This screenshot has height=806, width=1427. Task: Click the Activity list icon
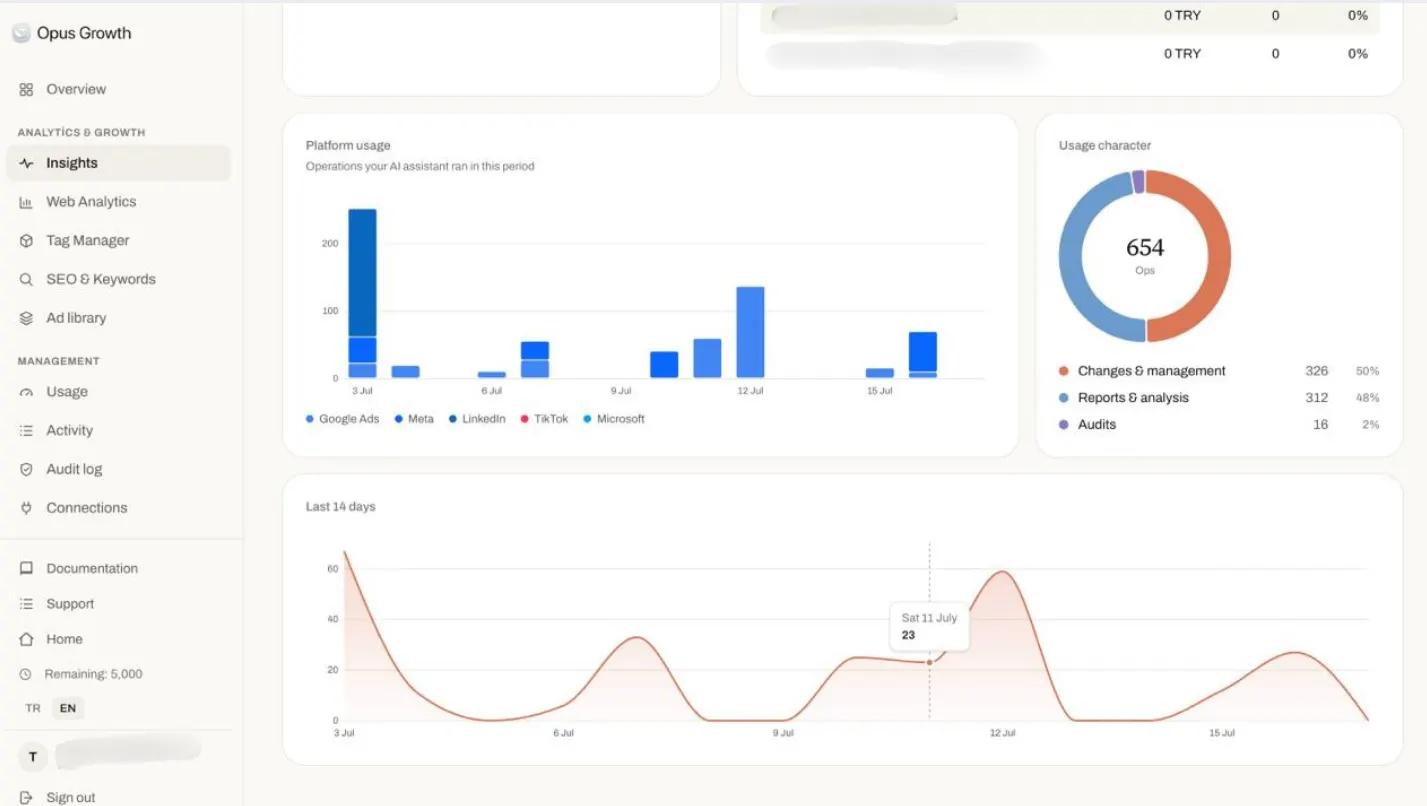(27, 431)
